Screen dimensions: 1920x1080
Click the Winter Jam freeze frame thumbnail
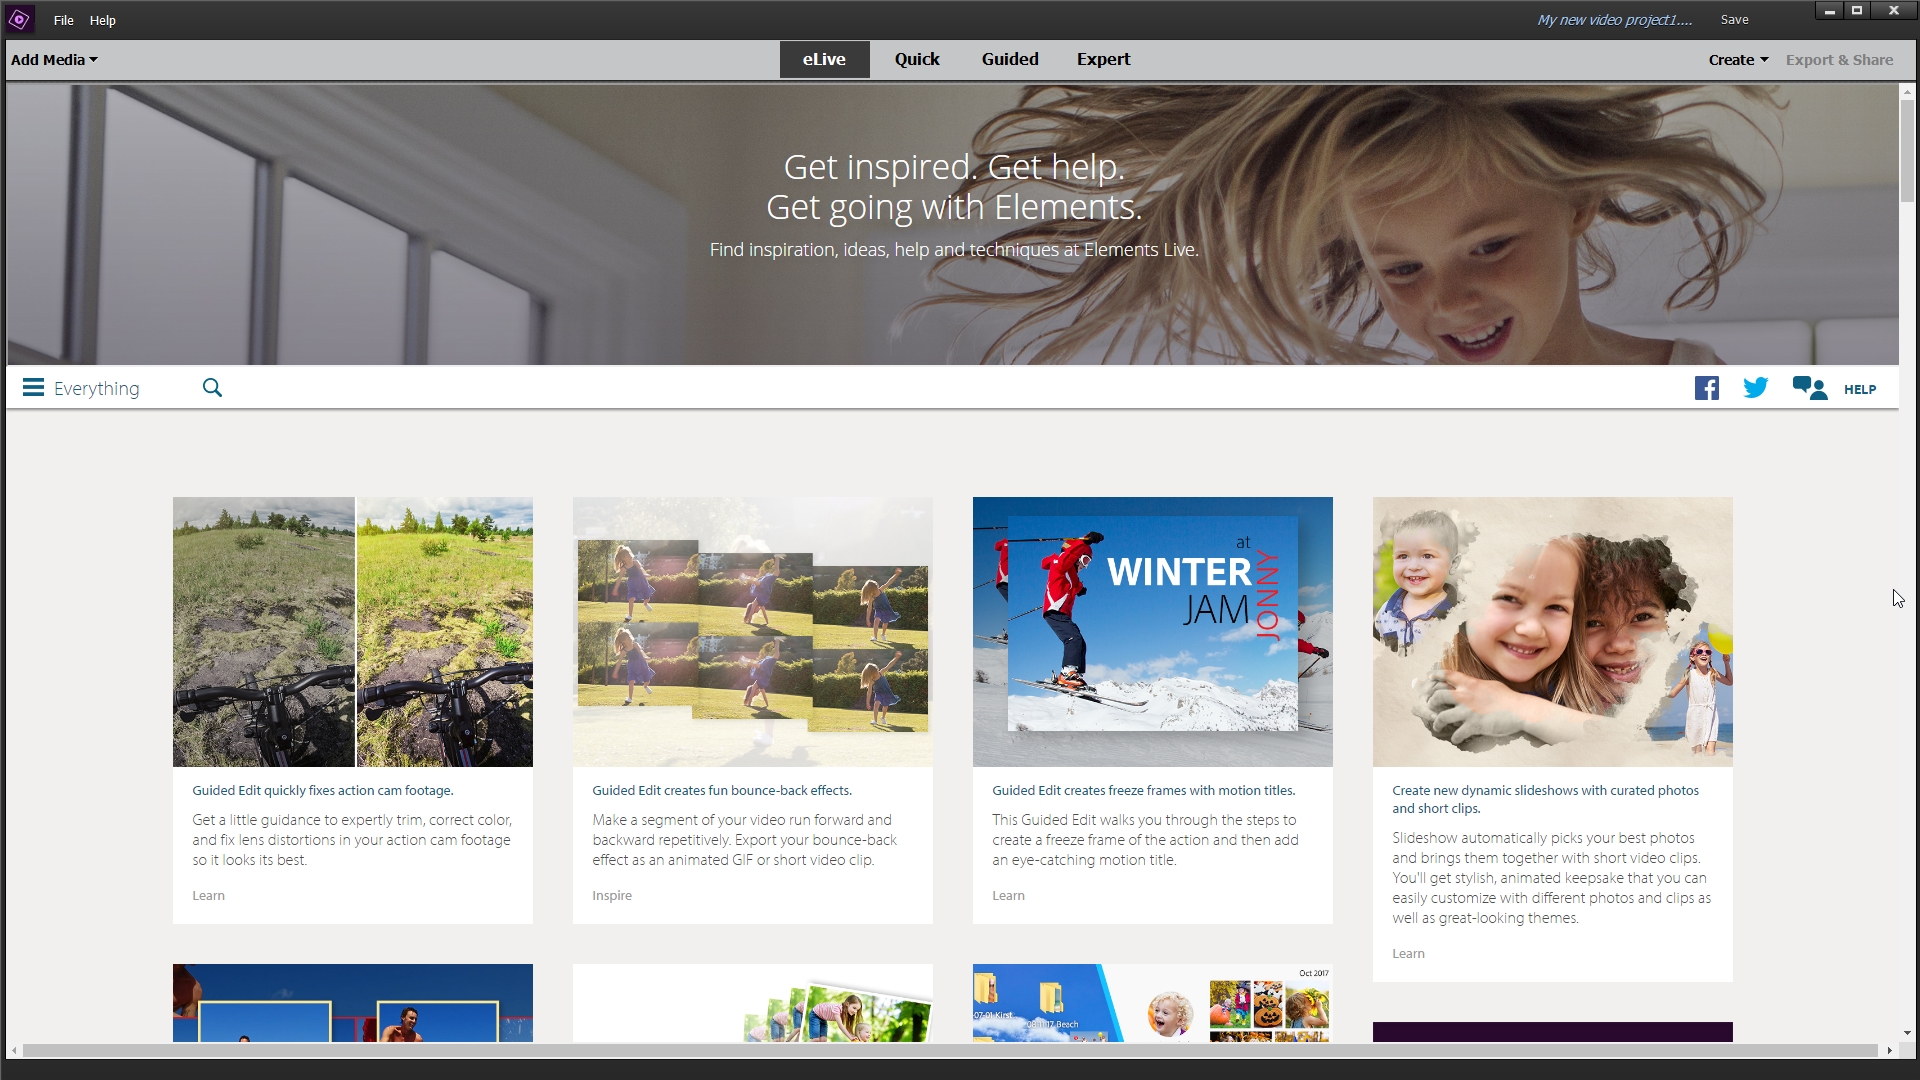[x=1153, y=630]
